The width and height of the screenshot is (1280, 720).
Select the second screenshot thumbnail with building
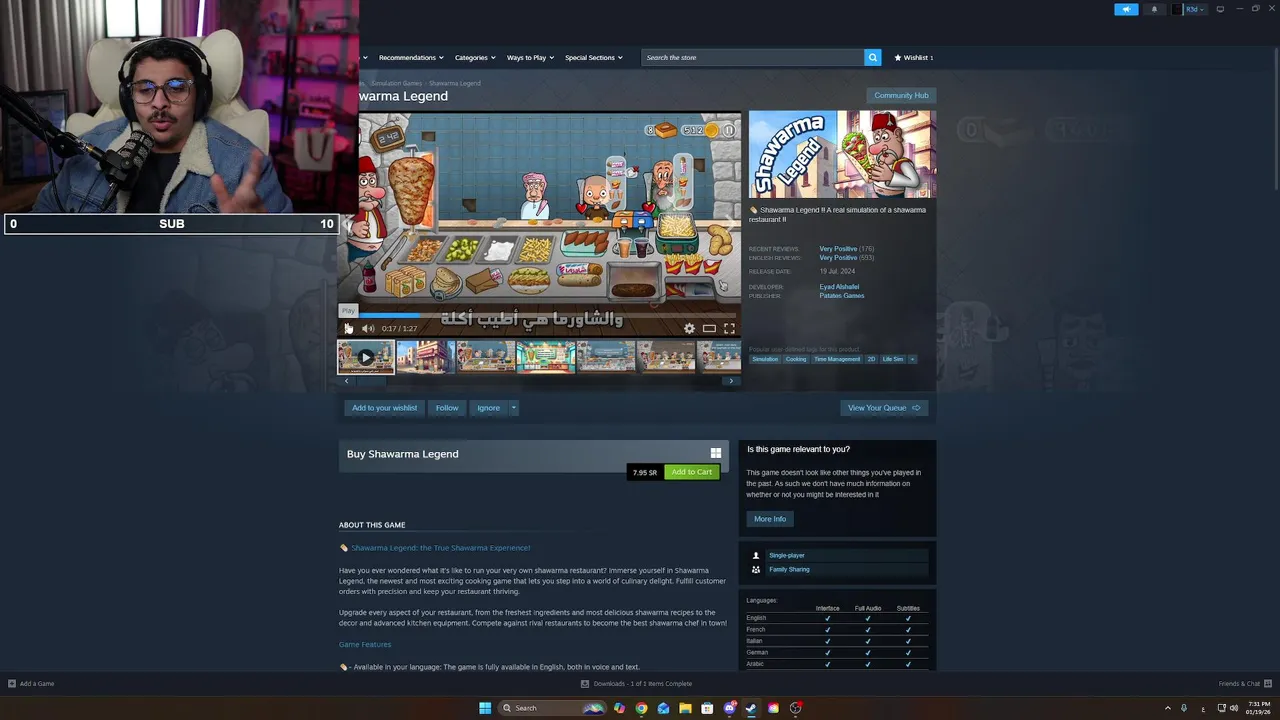[425, 357]
